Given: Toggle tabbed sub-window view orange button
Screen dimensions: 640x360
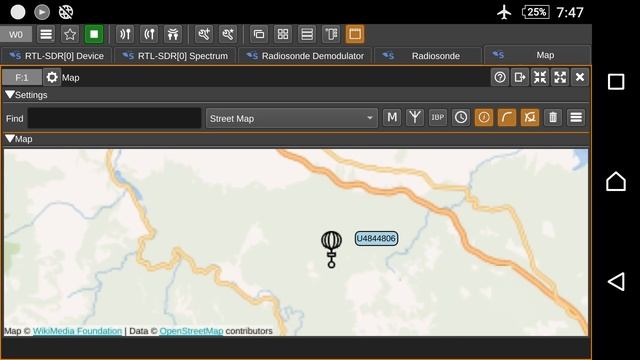Looking at the screenshot, I should pyautogui.click(x=355, y=34).
